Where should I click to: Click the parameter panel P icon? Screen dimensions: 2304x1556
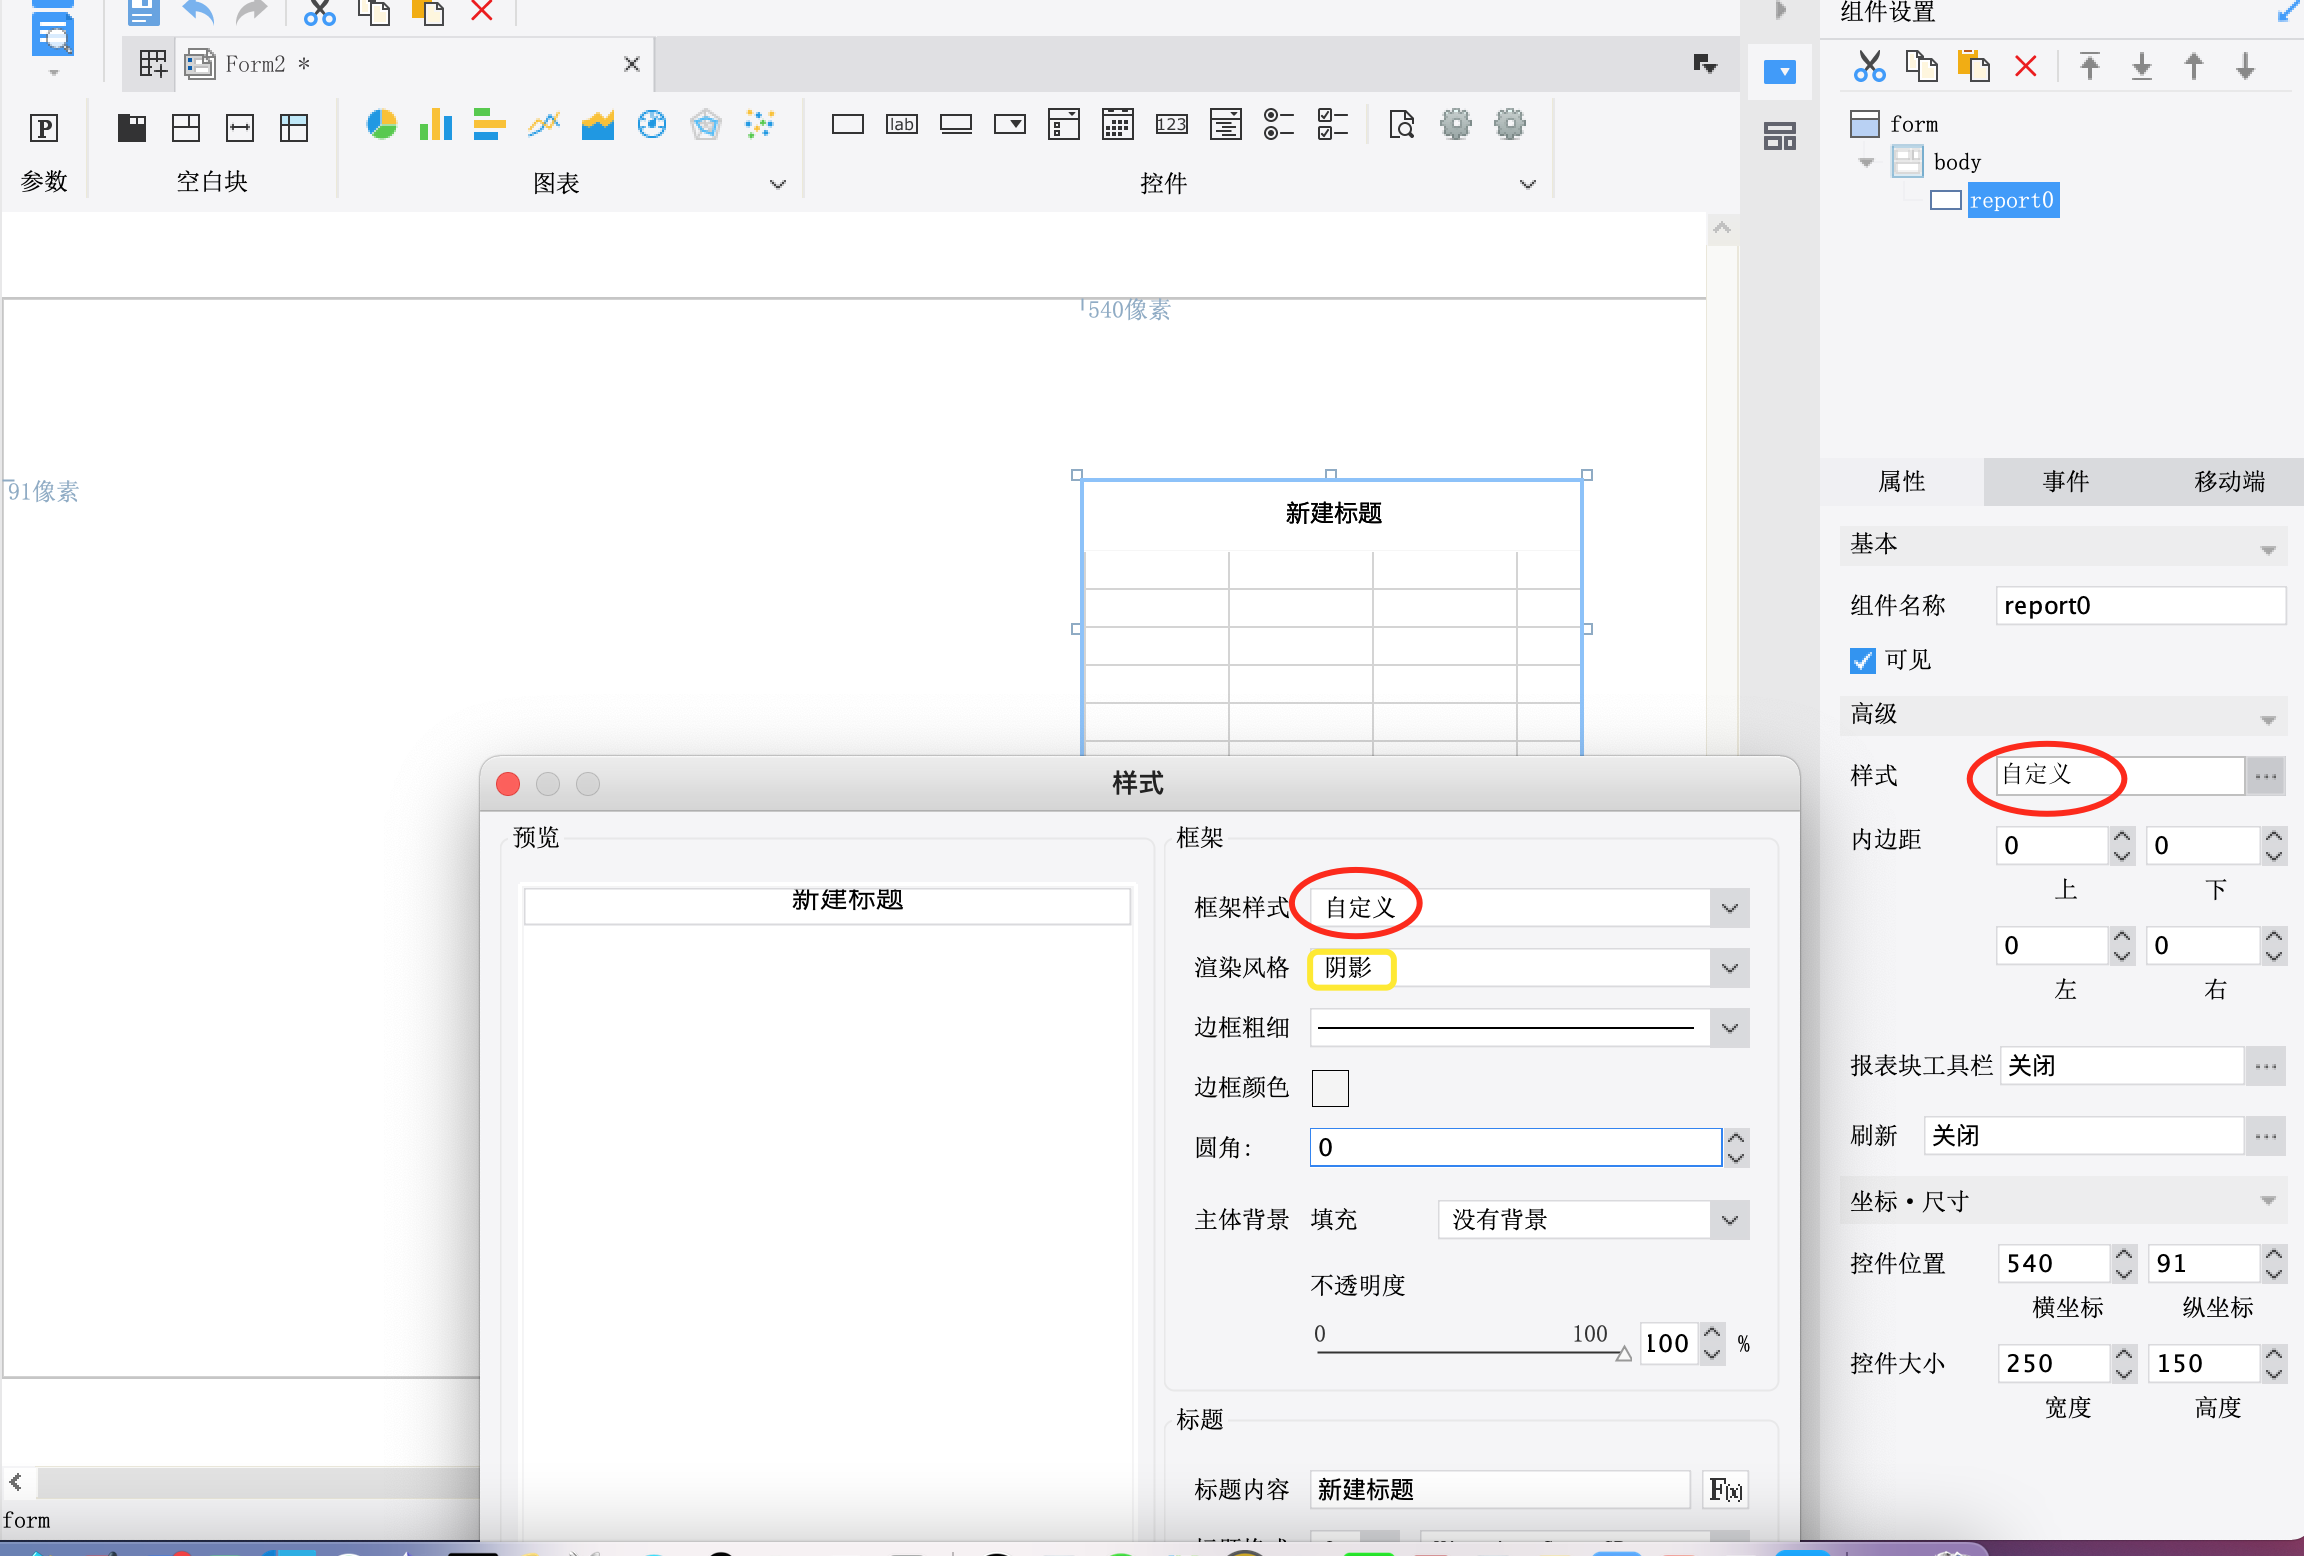44,128
